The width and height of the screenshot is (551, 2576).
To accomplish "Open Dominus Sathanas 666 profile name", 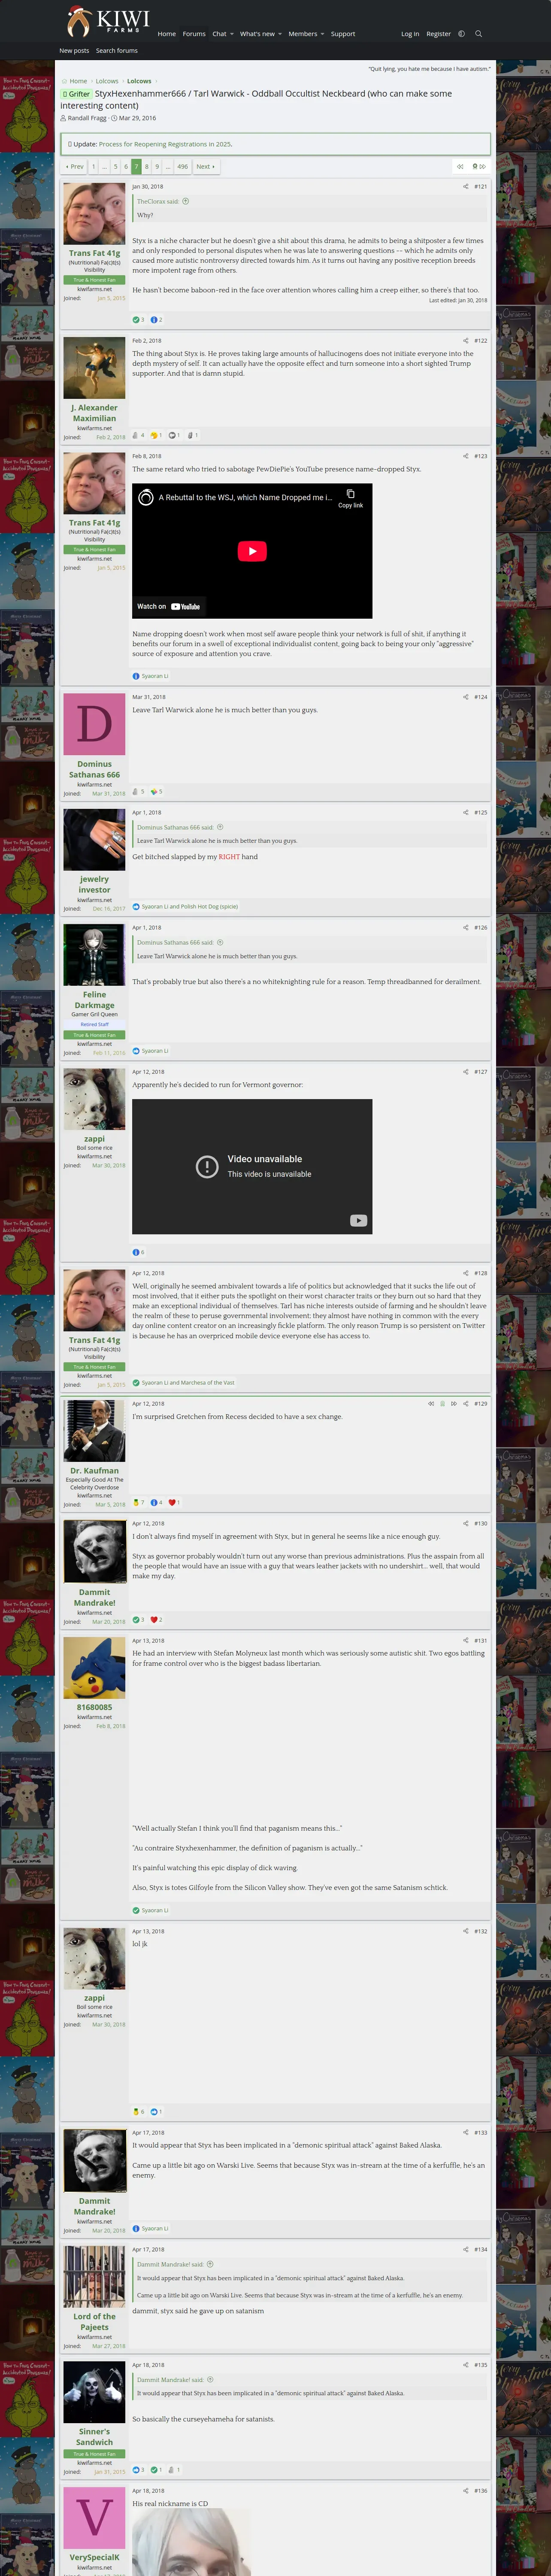I will pos(94,769).
